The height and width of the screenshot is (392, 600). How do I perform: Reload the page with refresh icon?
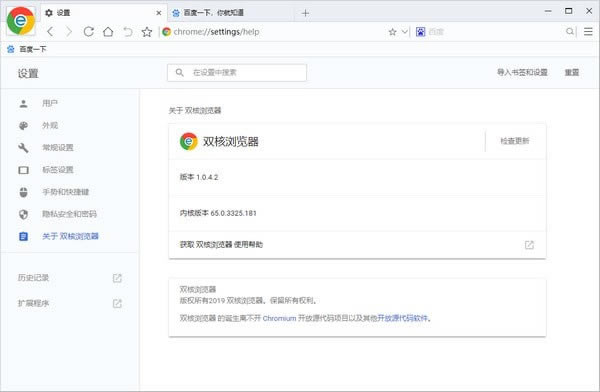[x=89, y=32]
